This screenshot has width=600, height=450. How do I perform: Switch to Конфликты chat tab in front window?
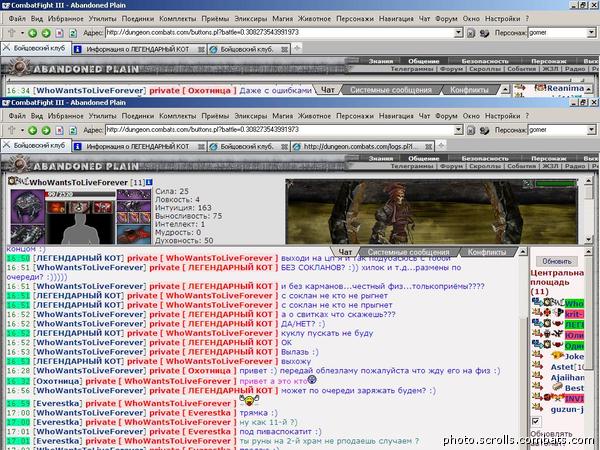point(487,252)
